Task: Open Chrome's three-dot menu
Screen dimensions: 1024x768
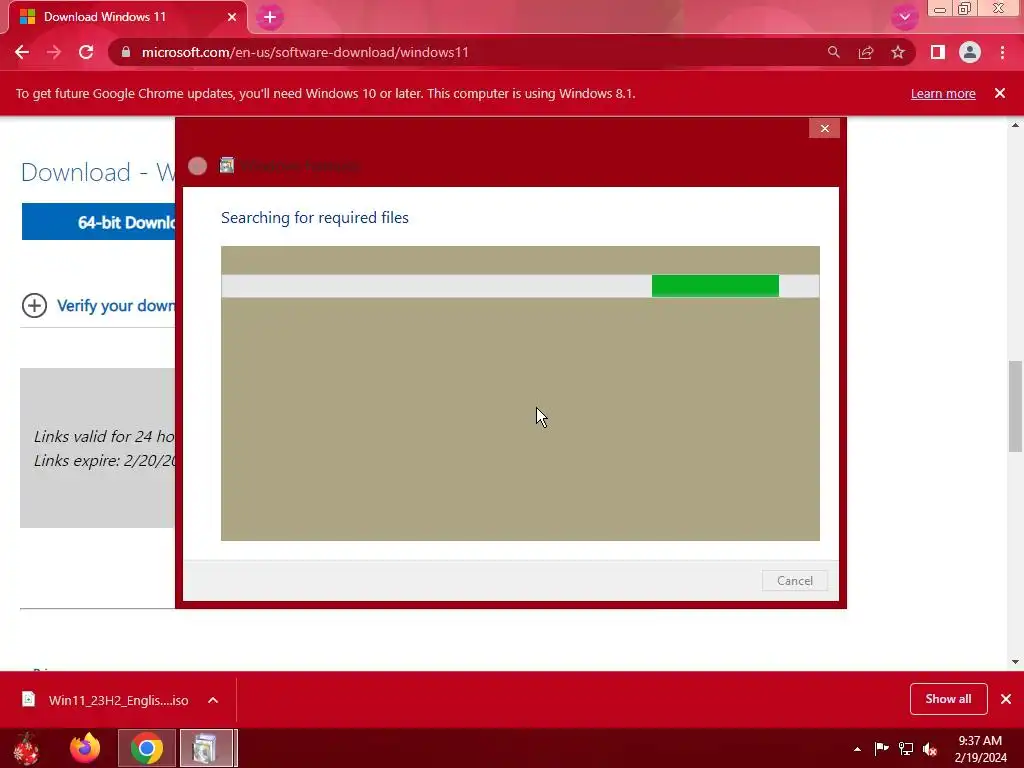Action: 1002,52
